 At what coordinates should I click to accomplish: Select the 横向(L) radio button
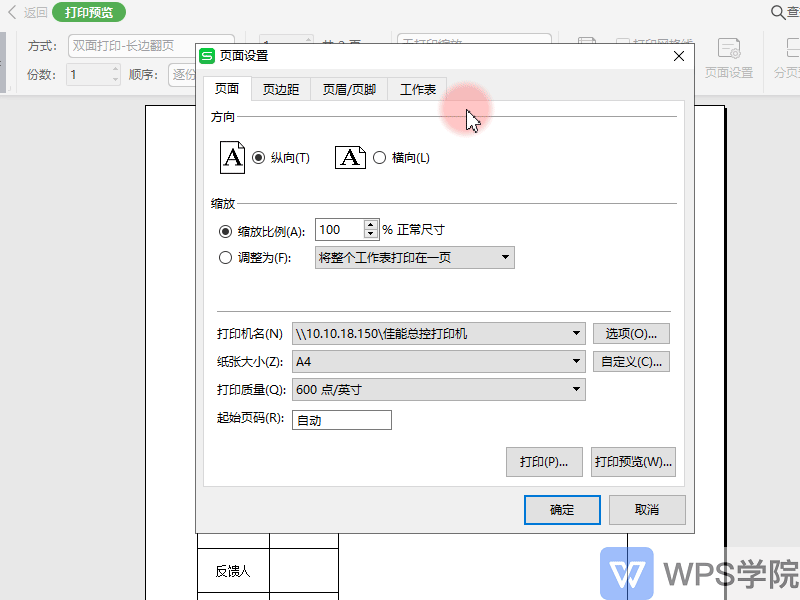click(x=379, y=158)
